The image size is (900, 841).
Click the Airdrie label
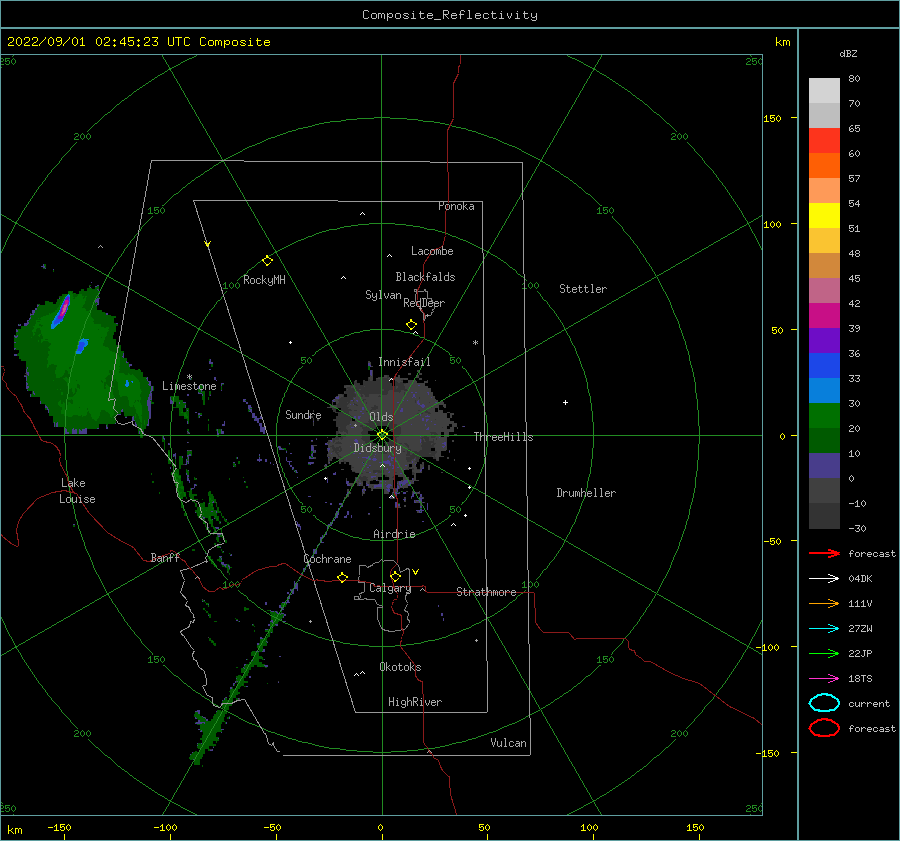(394, 534)
